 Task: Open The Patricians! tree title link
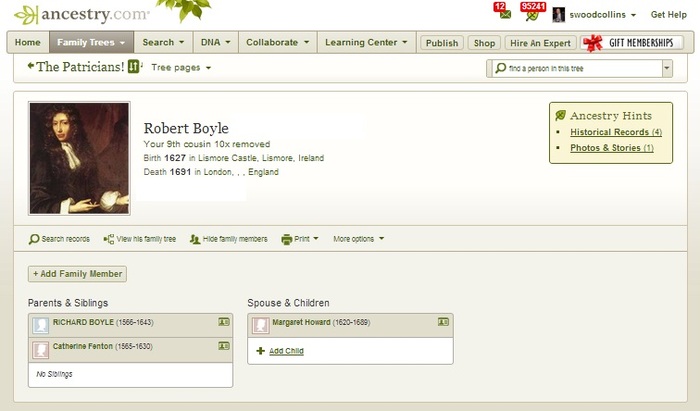(x=80, y=67)
